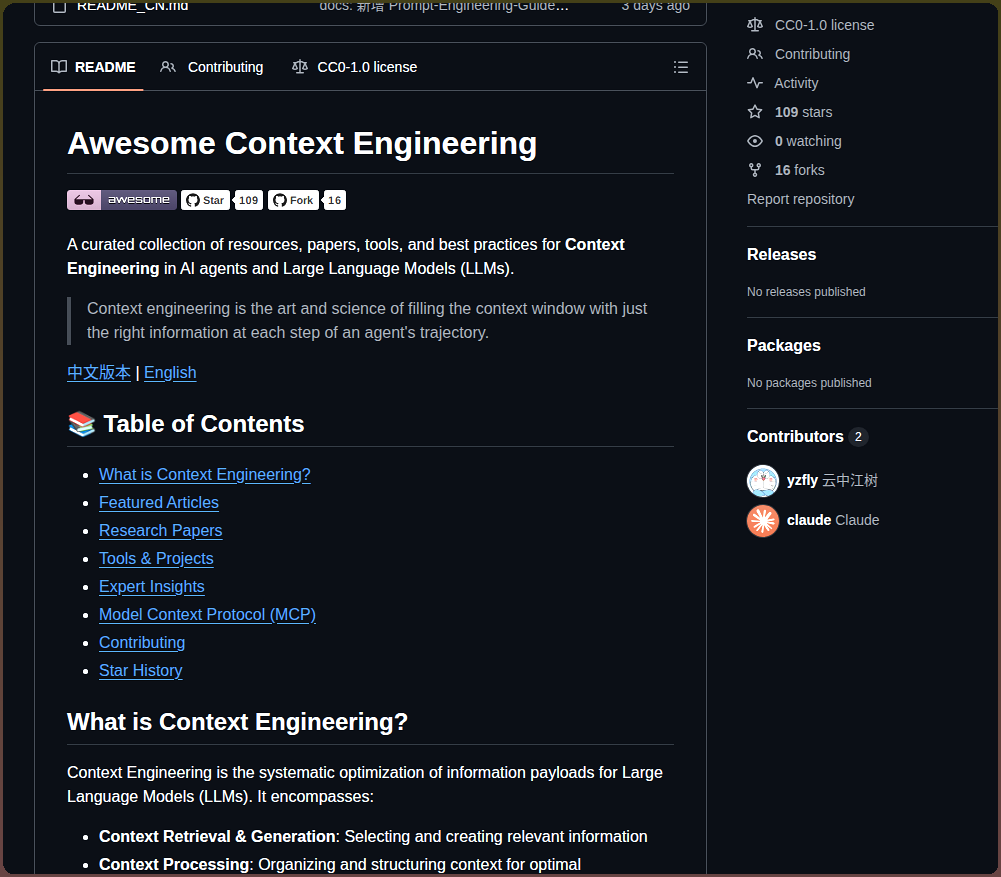
Task: Open Tools & Projects link
Action: click(x=156, y=558)
